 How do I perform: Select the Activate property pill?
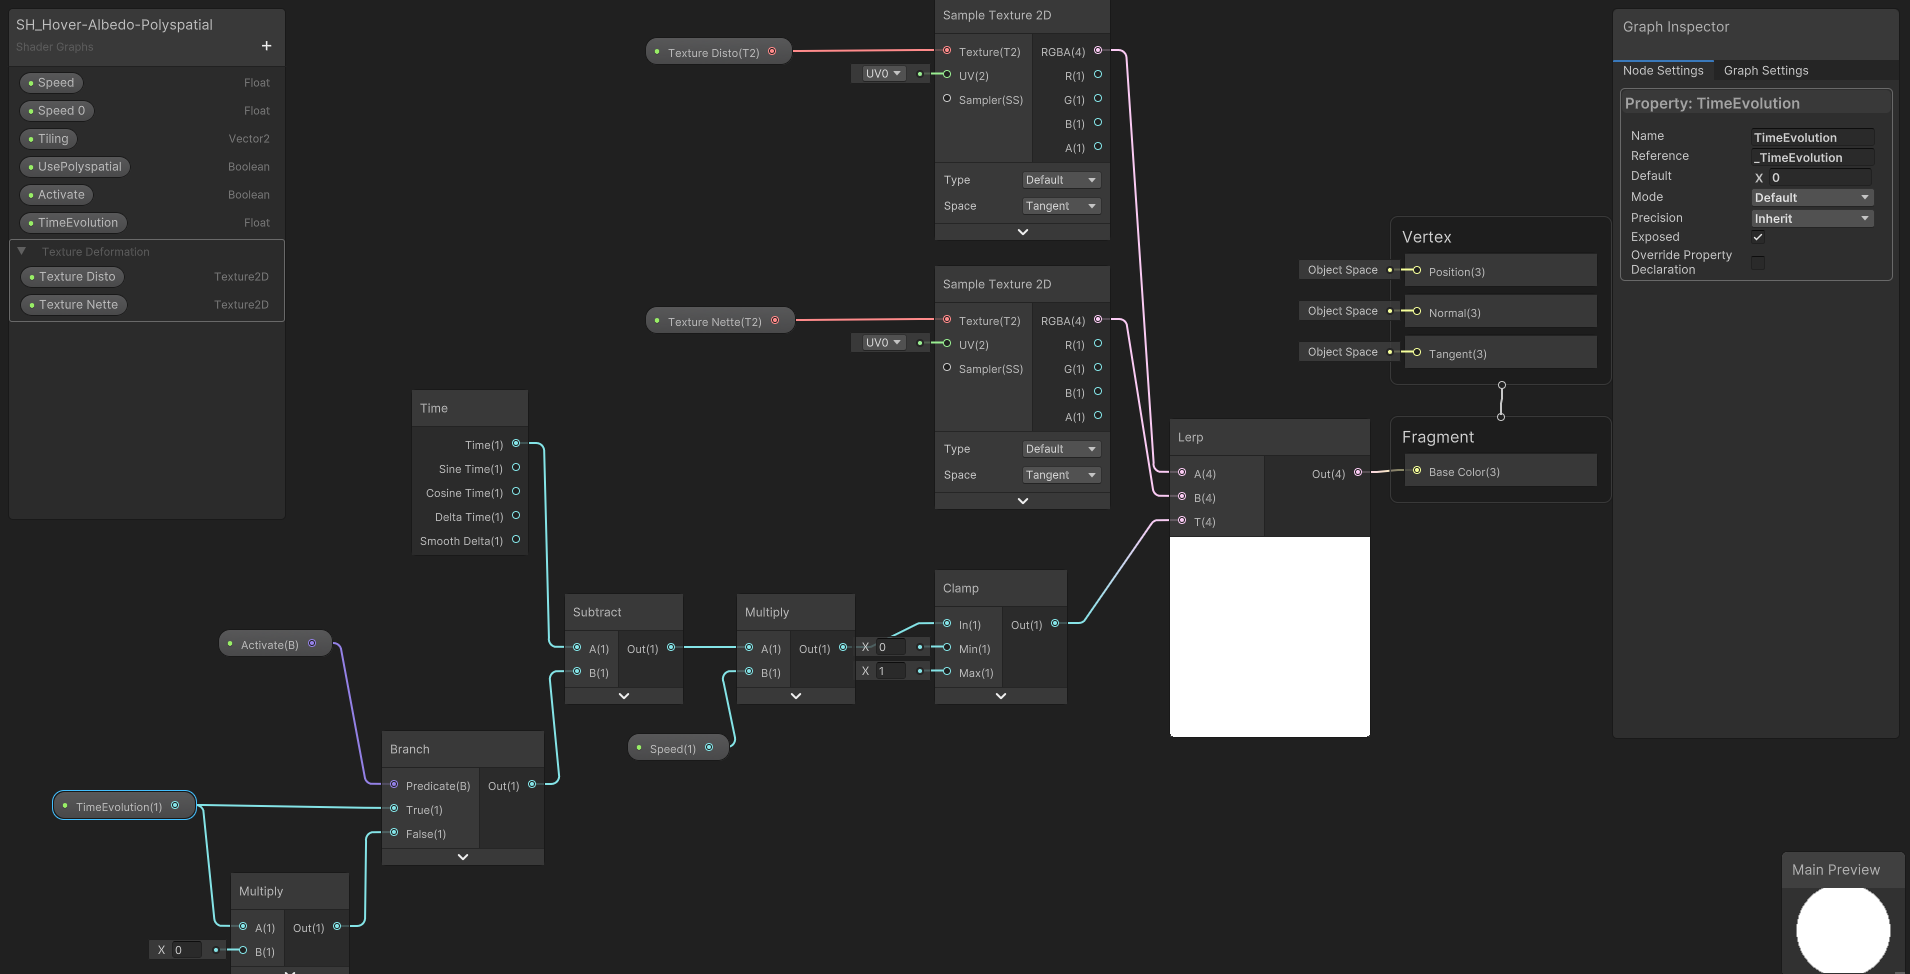[56, 194]
